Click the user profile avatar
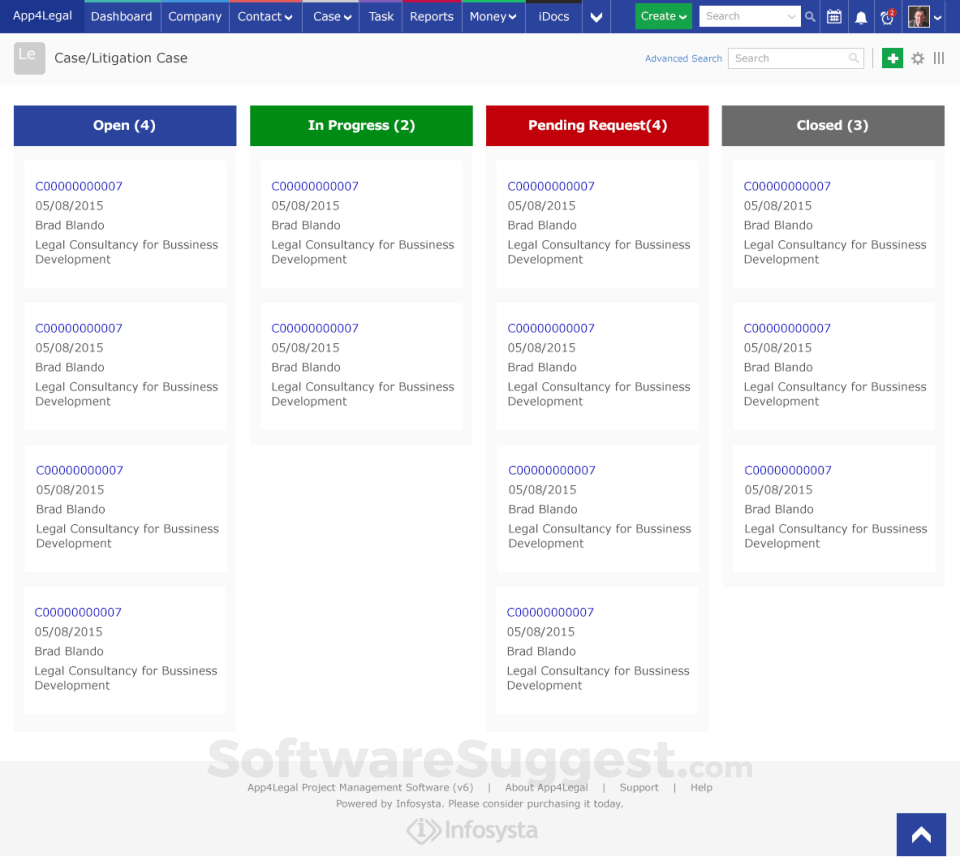Screen dimensions: 960x857 point(919,17)
